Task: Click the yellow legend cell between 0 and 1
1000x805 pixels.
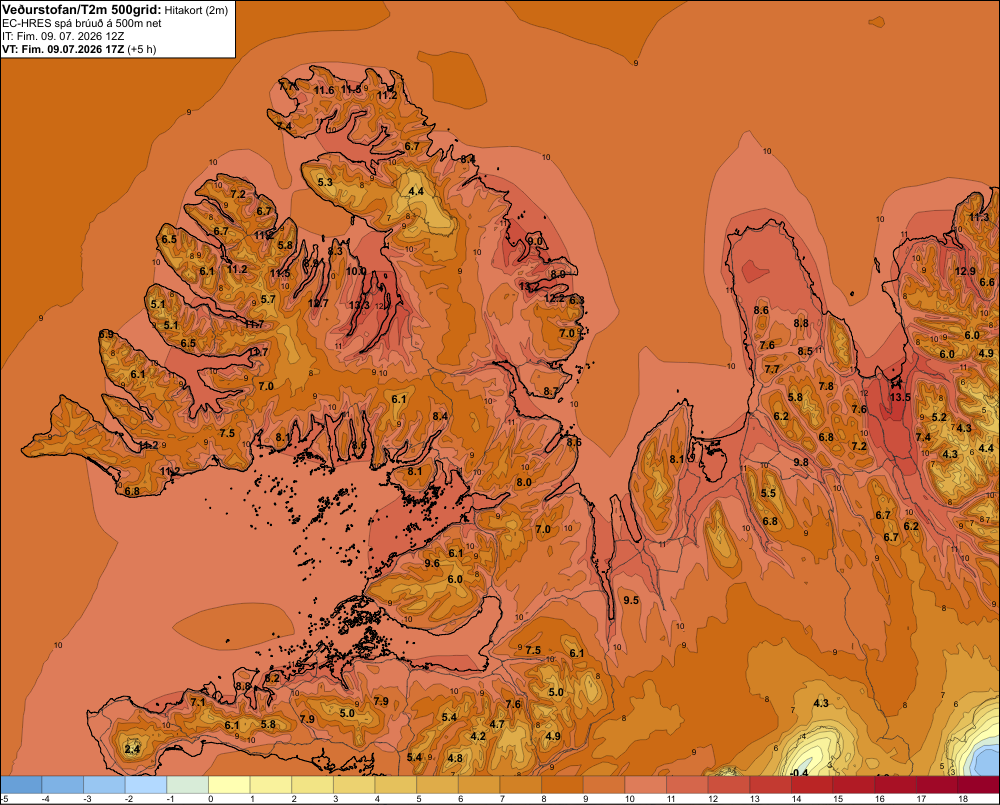Action: pos(230,785)
